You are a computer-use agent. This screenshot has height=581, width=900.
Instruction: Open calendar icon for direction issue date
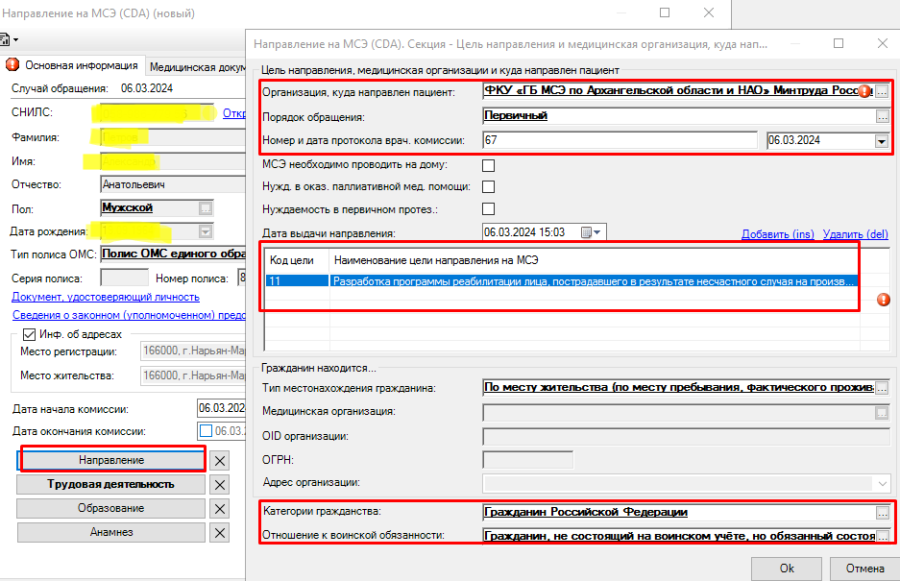click(587, 232)
